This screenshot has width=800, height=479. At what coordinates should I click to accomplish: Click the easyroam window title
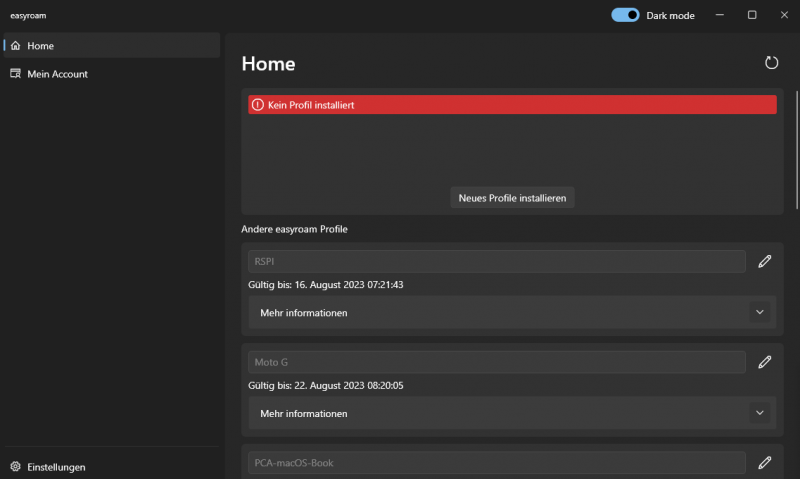tap(28, 15)
